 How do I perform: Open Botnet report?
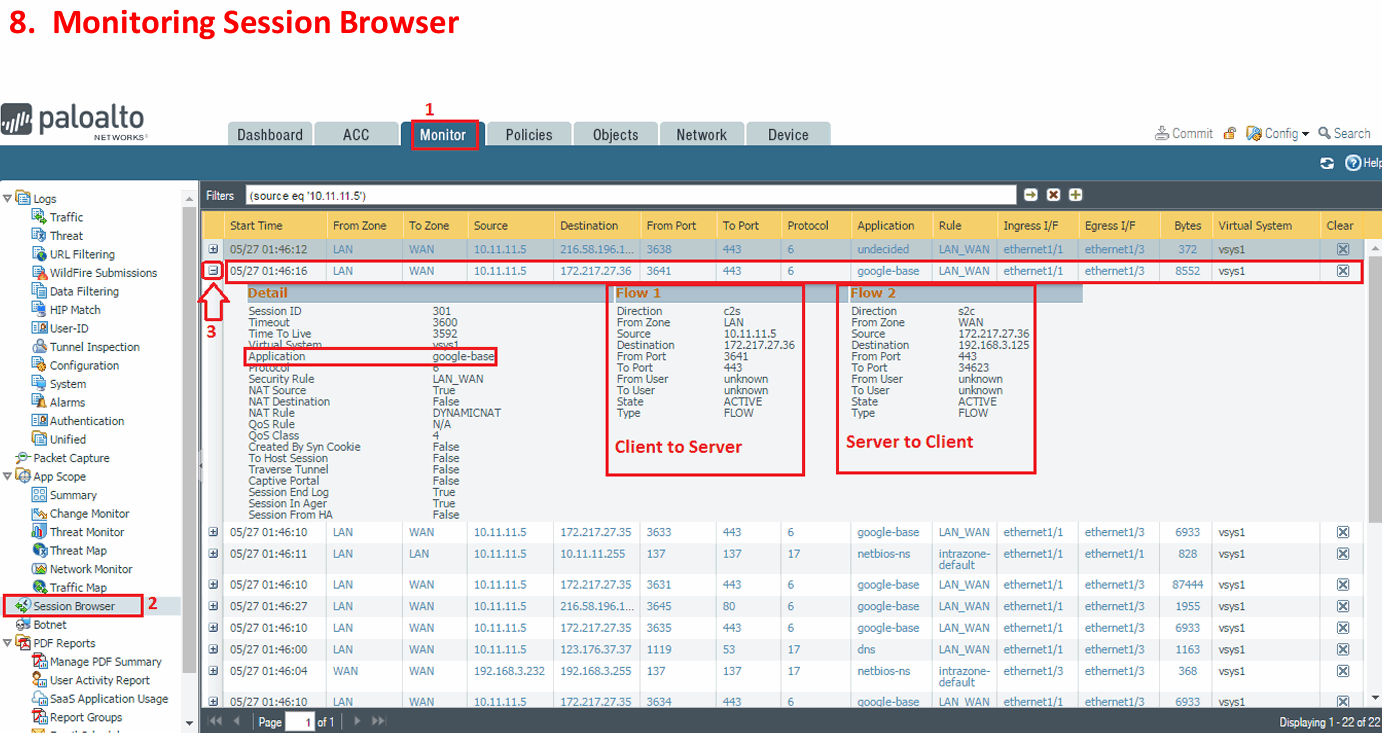[50, 625]
